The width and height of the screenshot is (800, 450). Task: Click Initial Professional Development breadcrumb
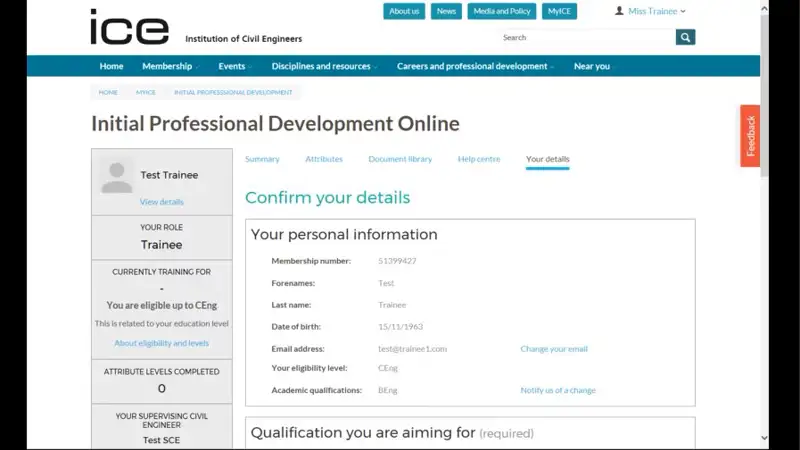[233, 92]
